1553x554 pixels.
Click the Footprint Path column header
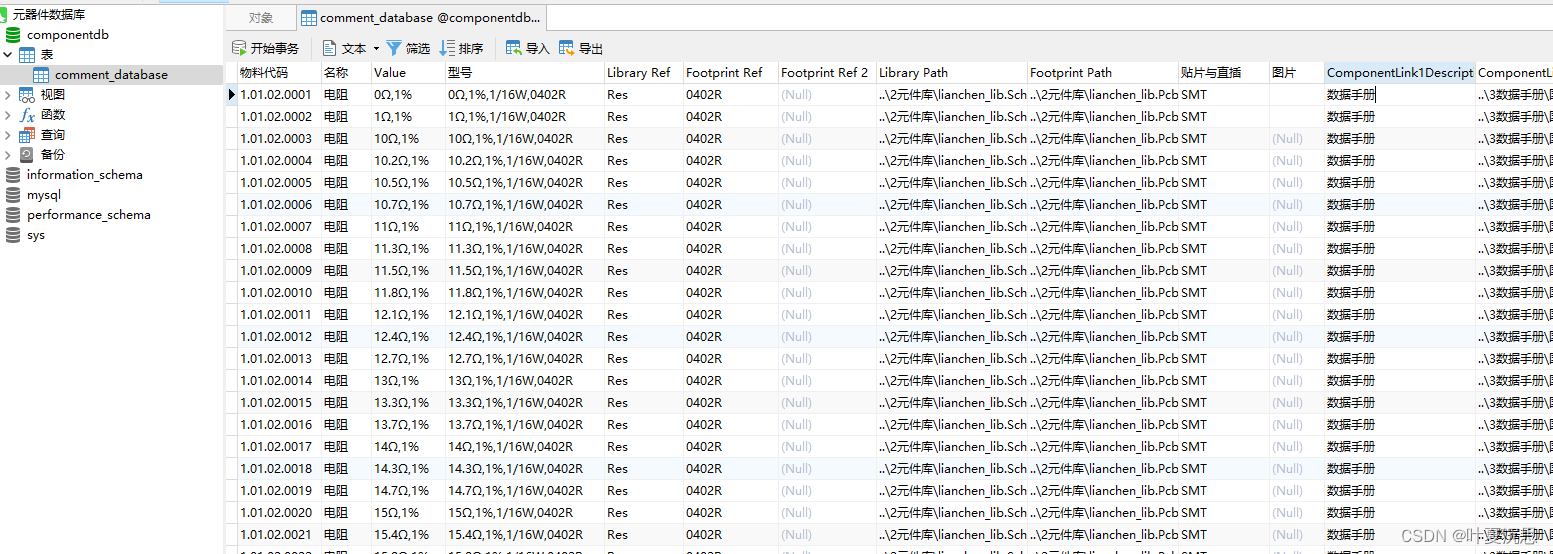pyautogui.click(x=1071, y=73)
